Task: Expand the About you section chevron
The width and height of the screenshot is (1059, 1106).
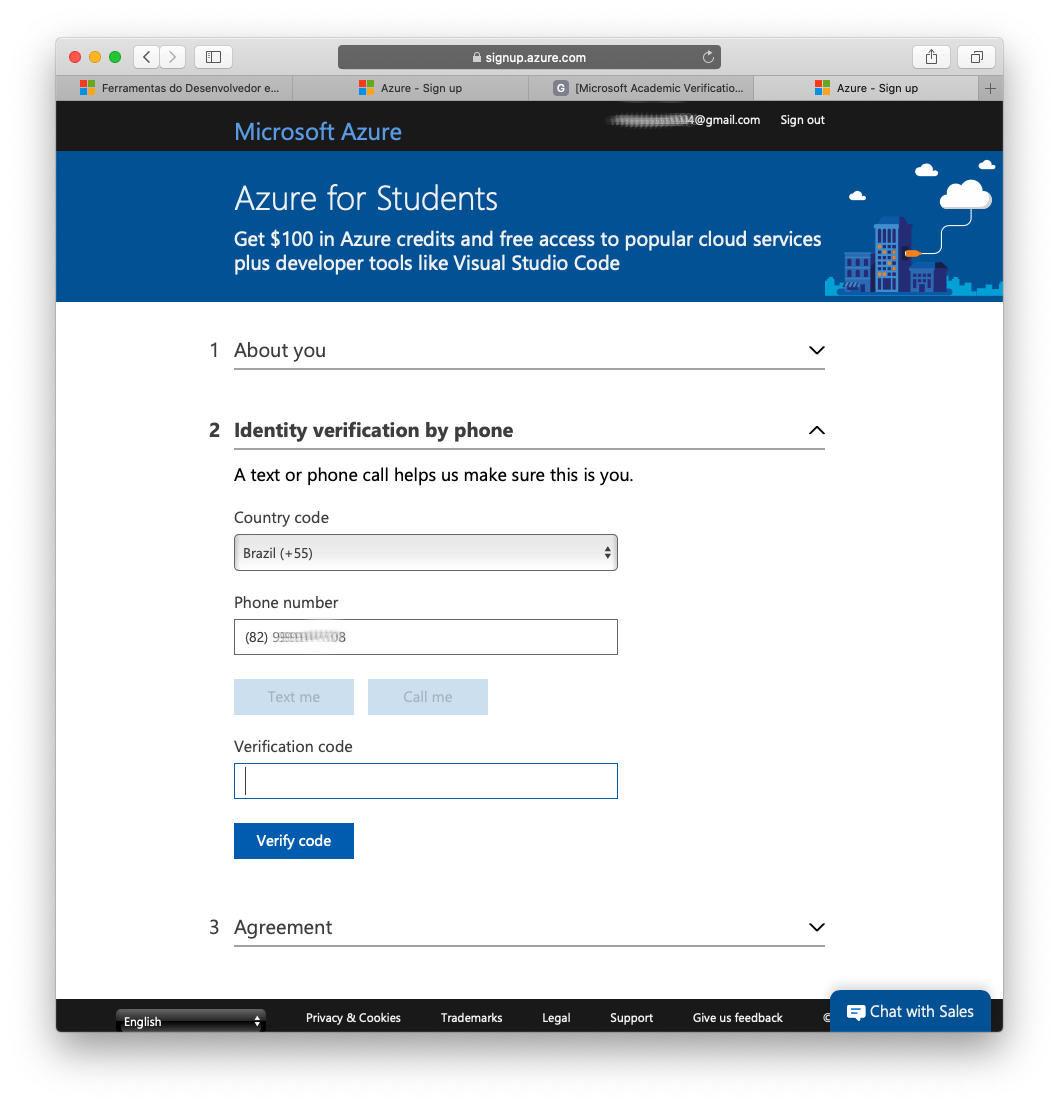Action: click(816, 351)
